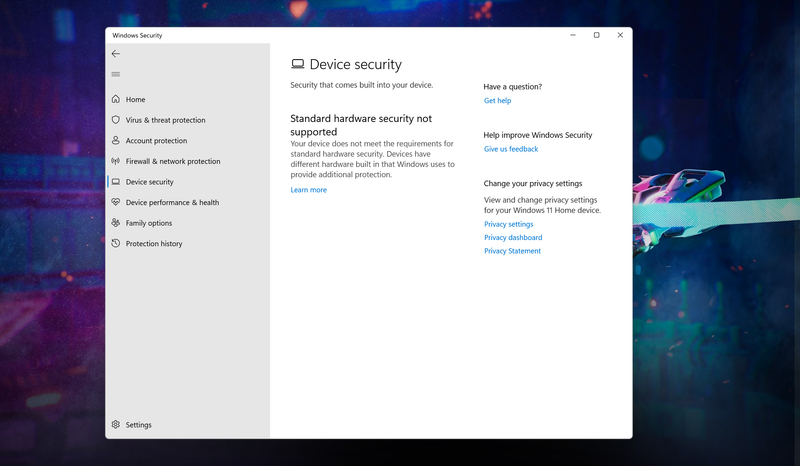This screenshot has height=466, width=800.
Task: Visit the Privacy dashboard link
Action: [x=513, y=238]
